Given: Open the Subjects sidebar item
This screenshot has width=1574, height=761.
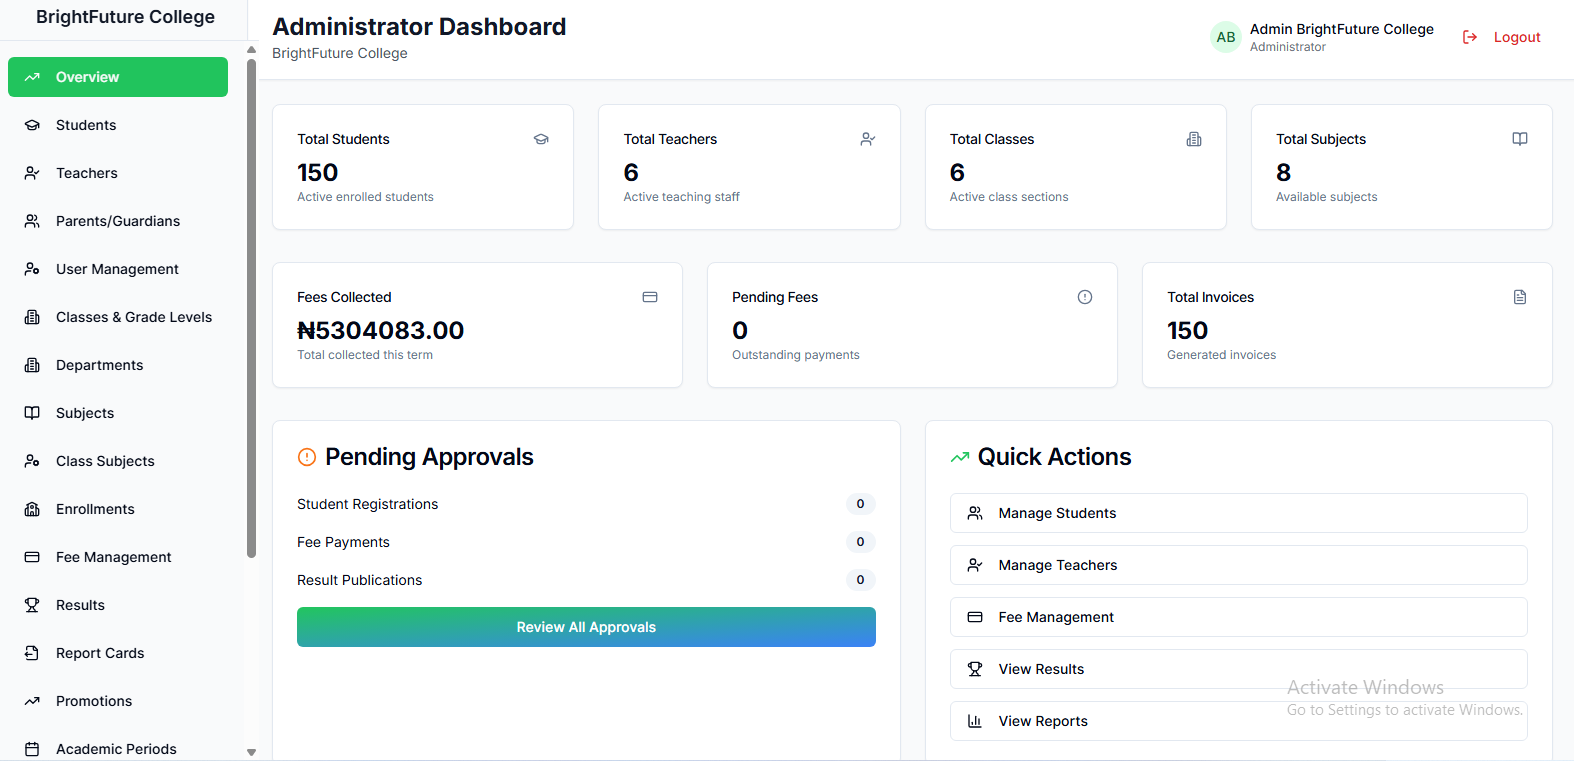Looking at the screenshot, I should (x=118, y=413).
